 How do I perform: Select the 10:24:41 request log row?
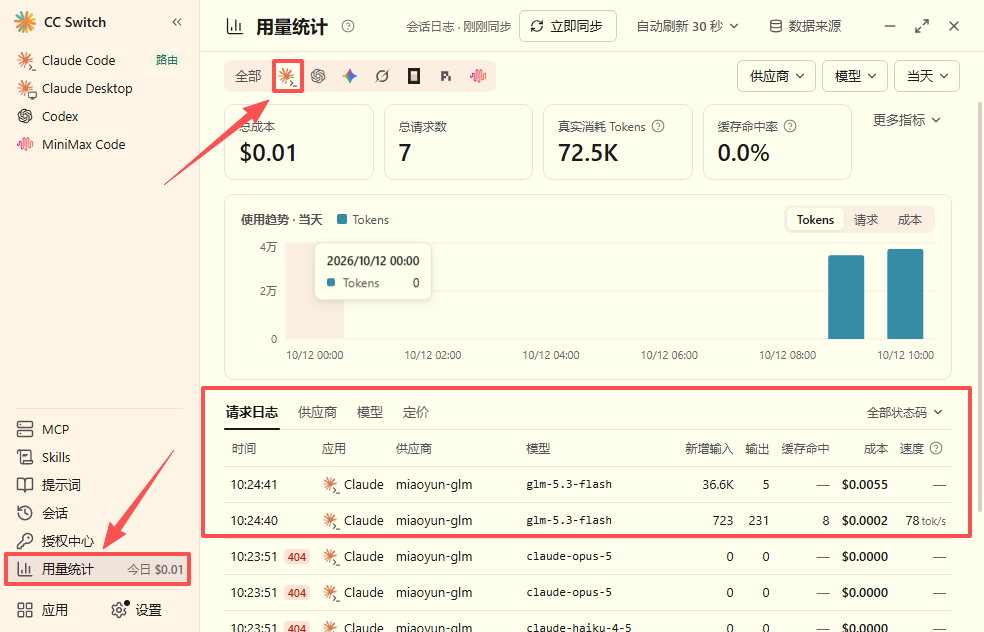(x=588, y=485)
